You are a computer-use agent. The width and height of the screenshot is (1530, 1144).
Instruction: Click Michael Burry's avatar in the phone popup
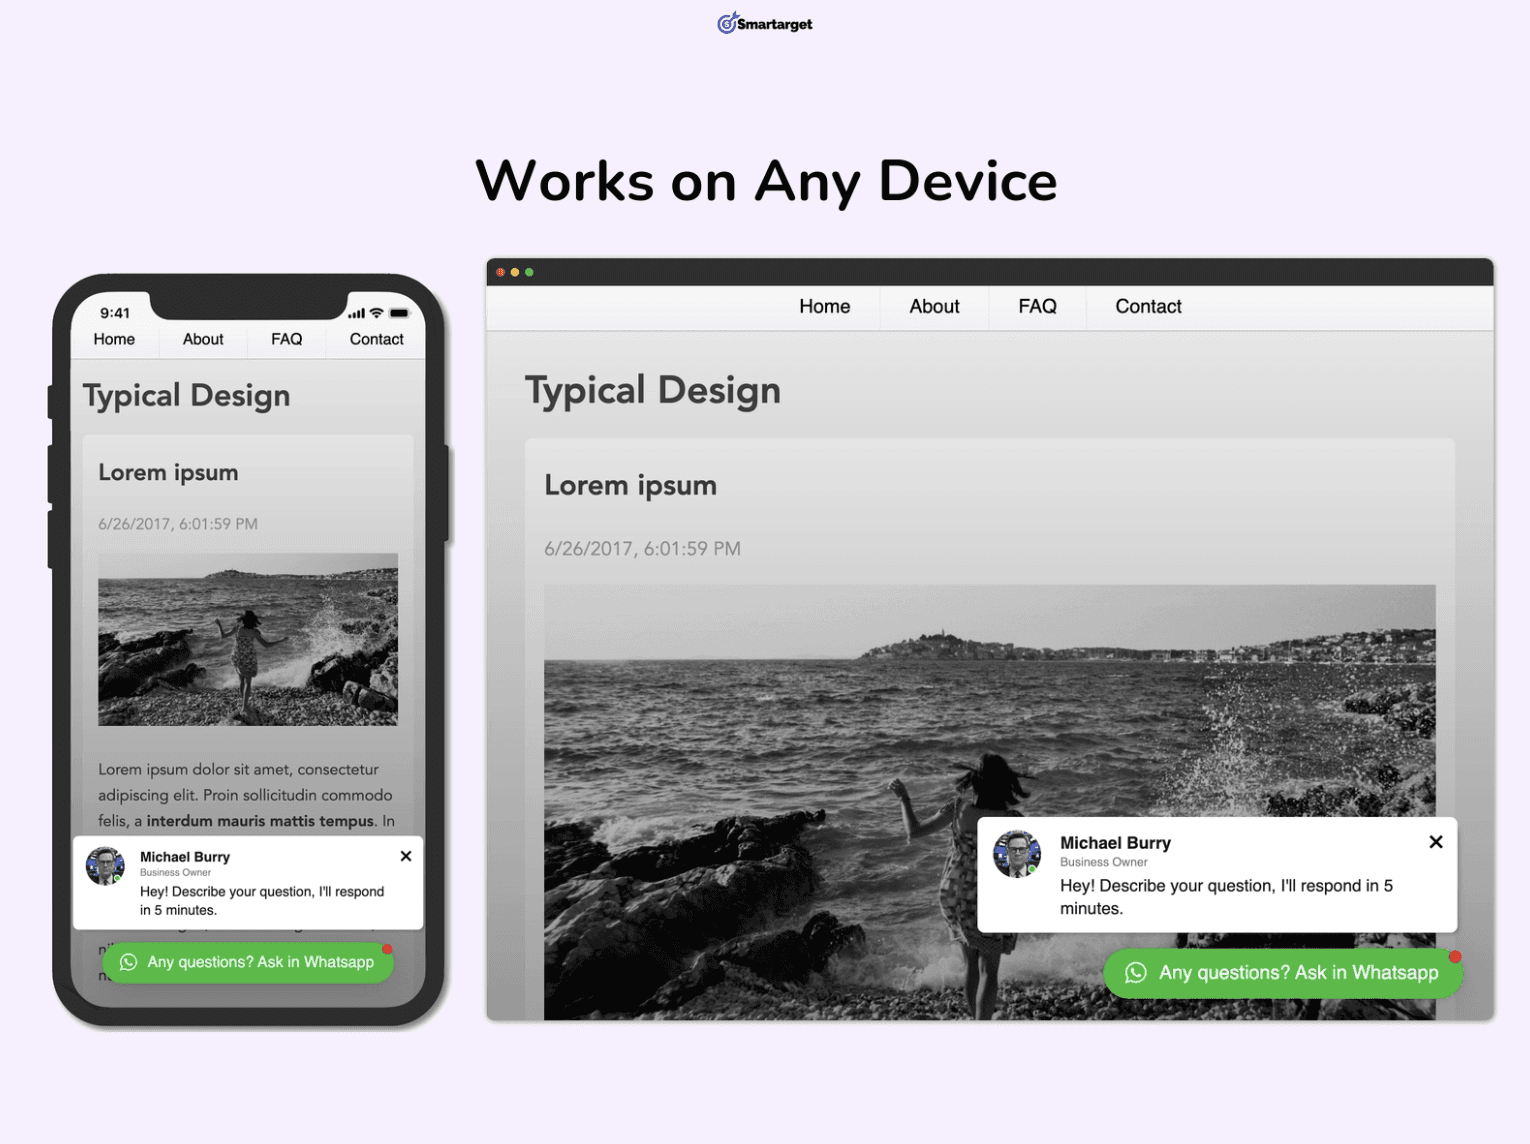(x=105, y=866)
